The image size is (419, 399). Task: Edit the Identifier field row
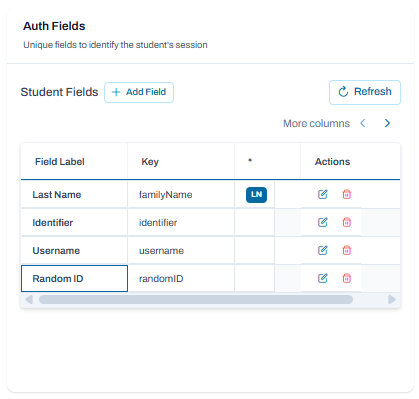tap(322, 222)
